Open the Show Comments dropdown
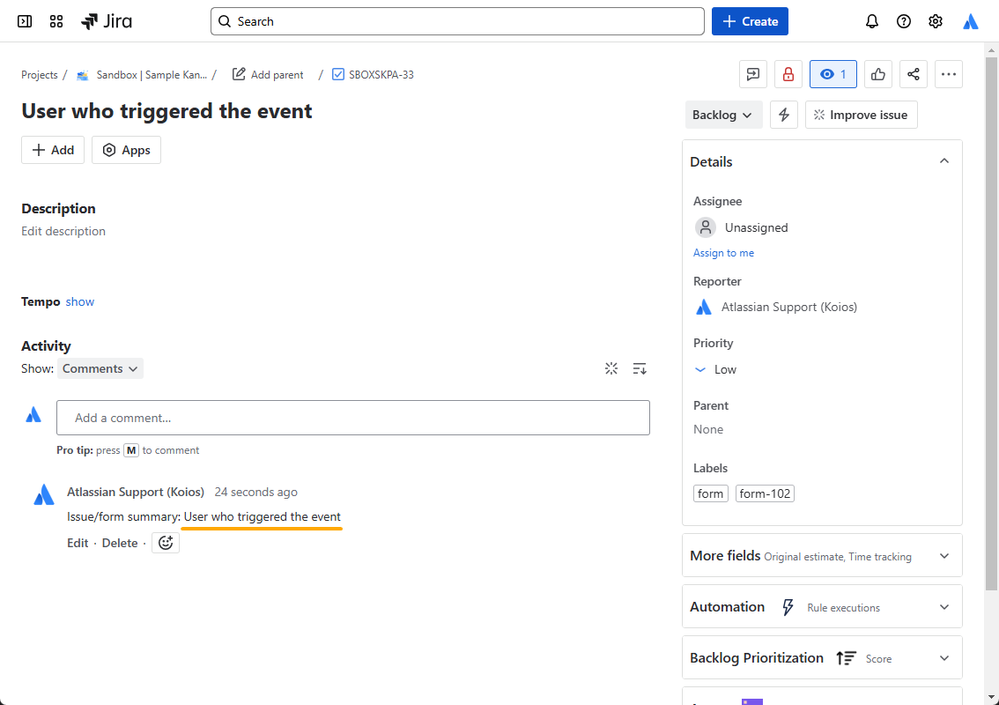999x705 pixels. pyautogui.click(x=100, y=369)
